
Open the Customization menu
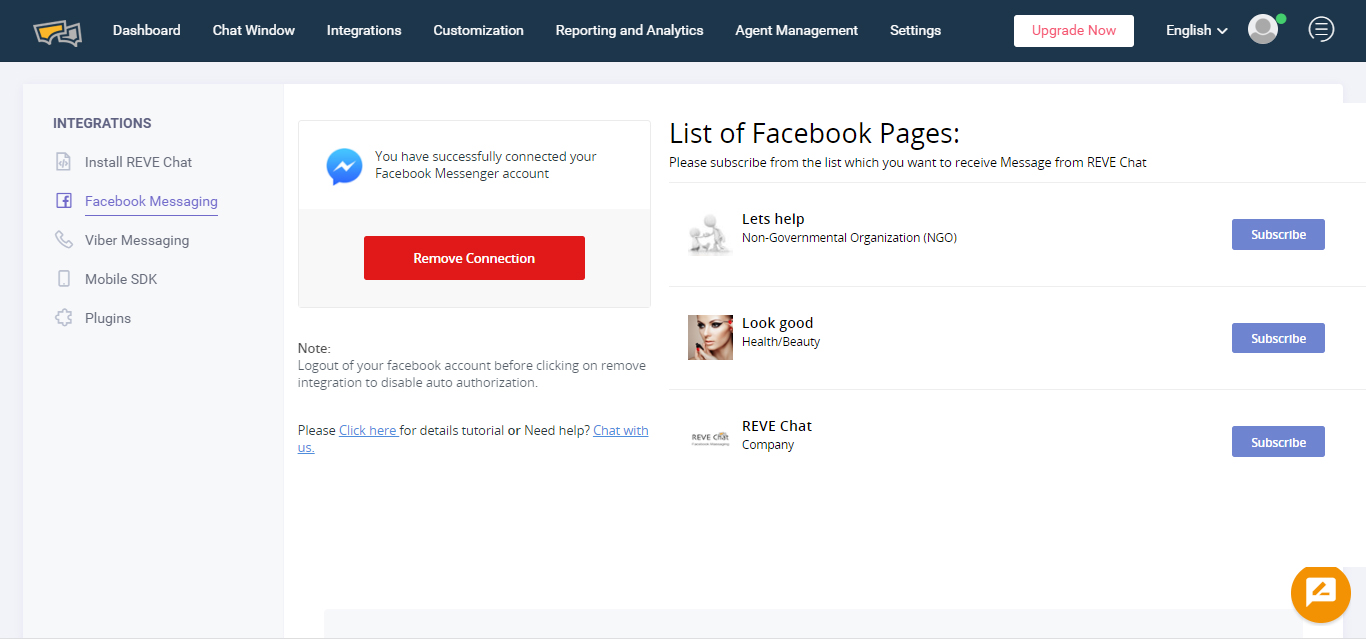point(478,30)
